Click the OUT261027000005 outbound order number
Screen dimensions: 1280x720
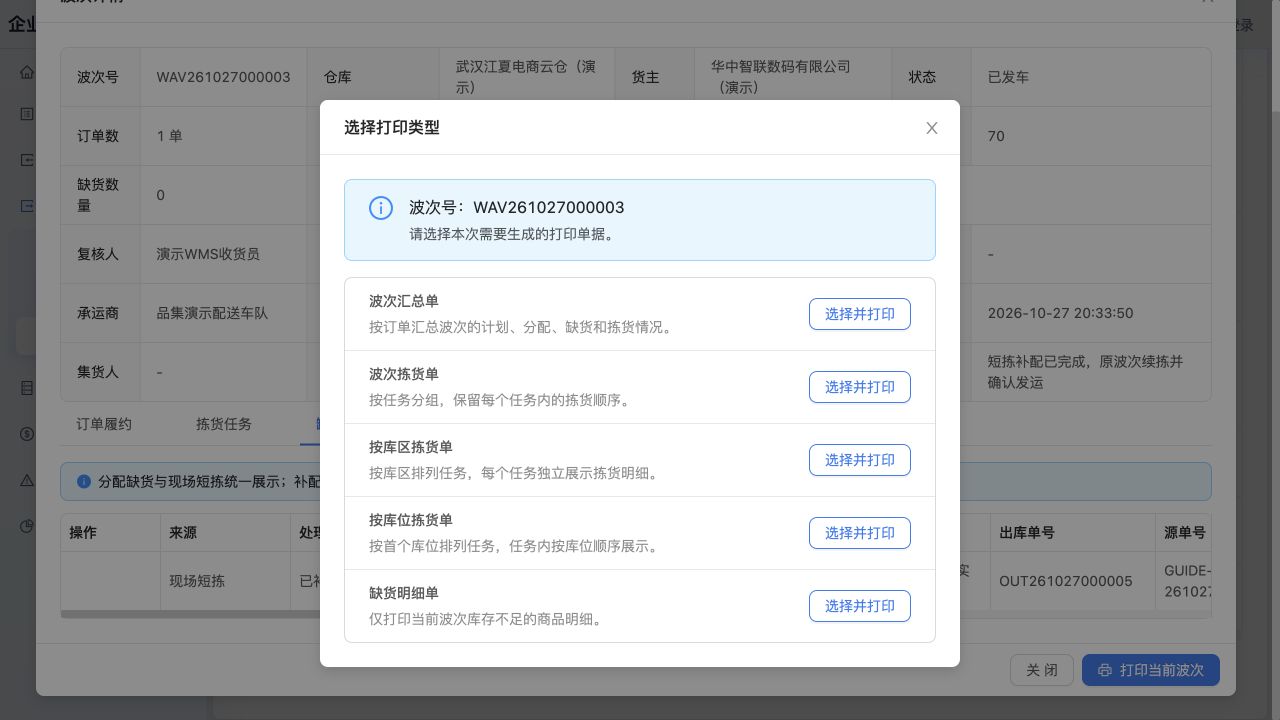[1066, 581]
